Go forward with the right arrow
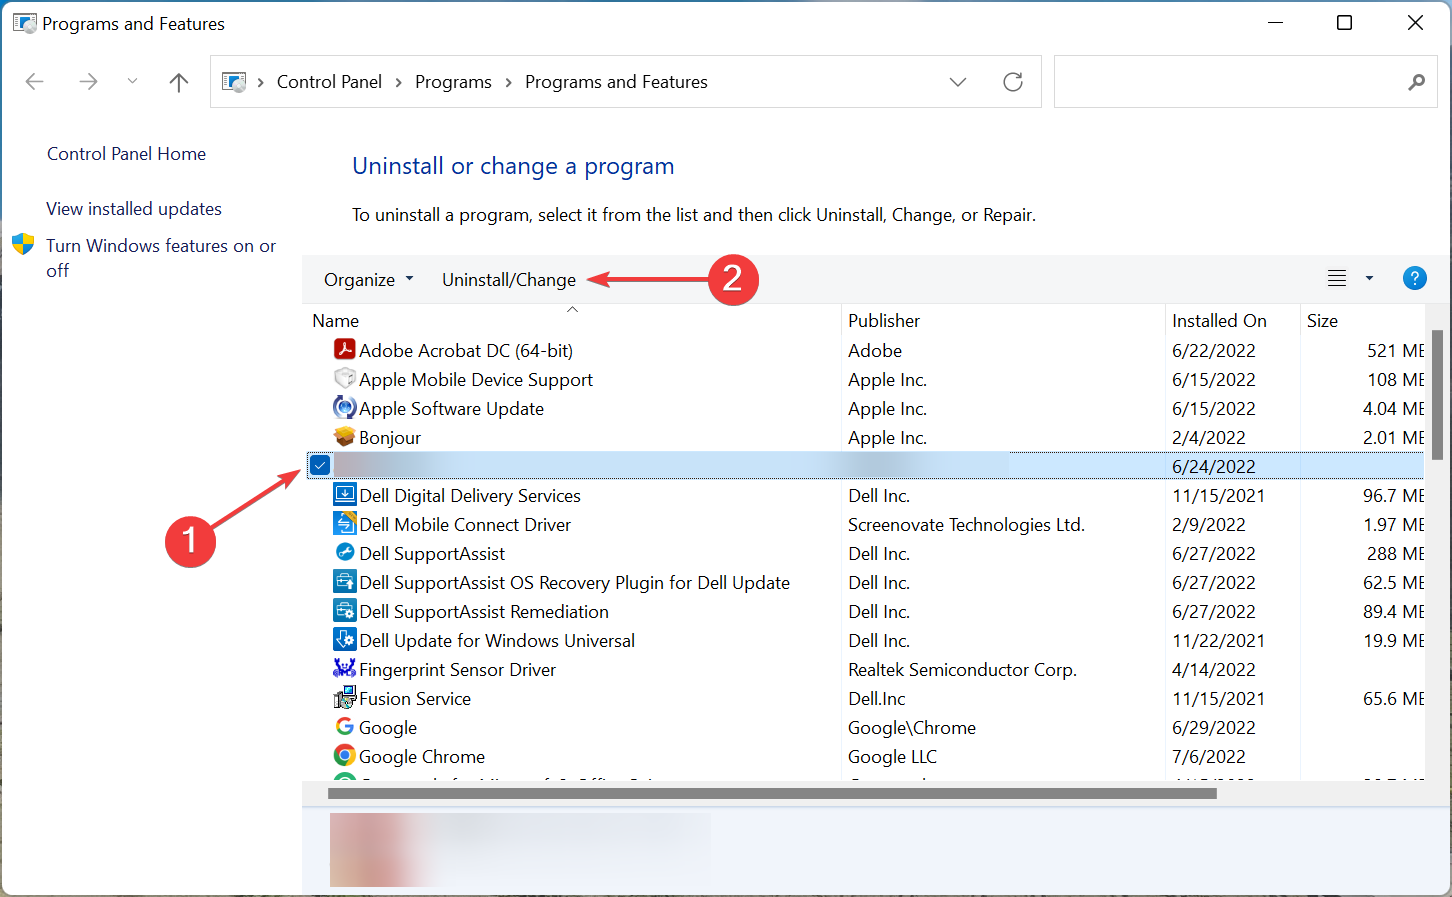 tap(88, 82)
